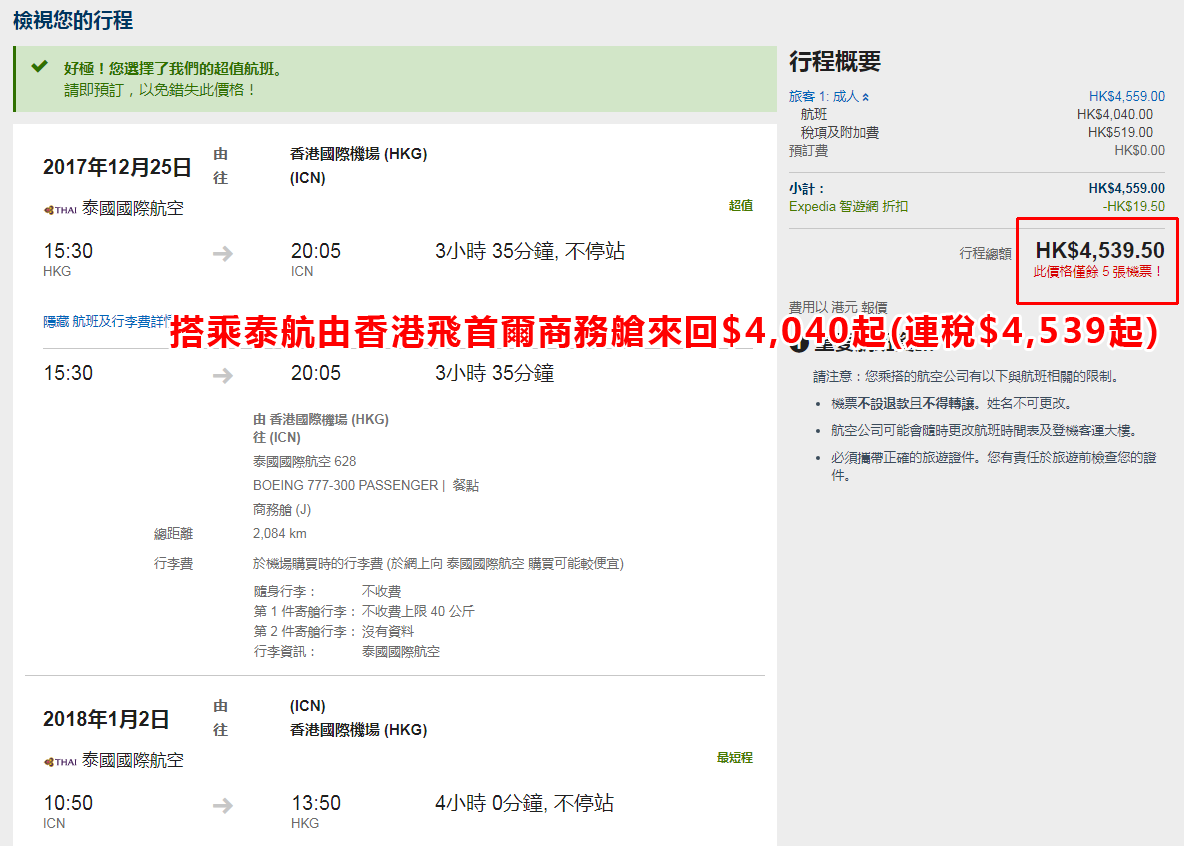
Task: Click the 此價格僅餘 5 張機票 warning
Action: click(x=1099, y=272)
